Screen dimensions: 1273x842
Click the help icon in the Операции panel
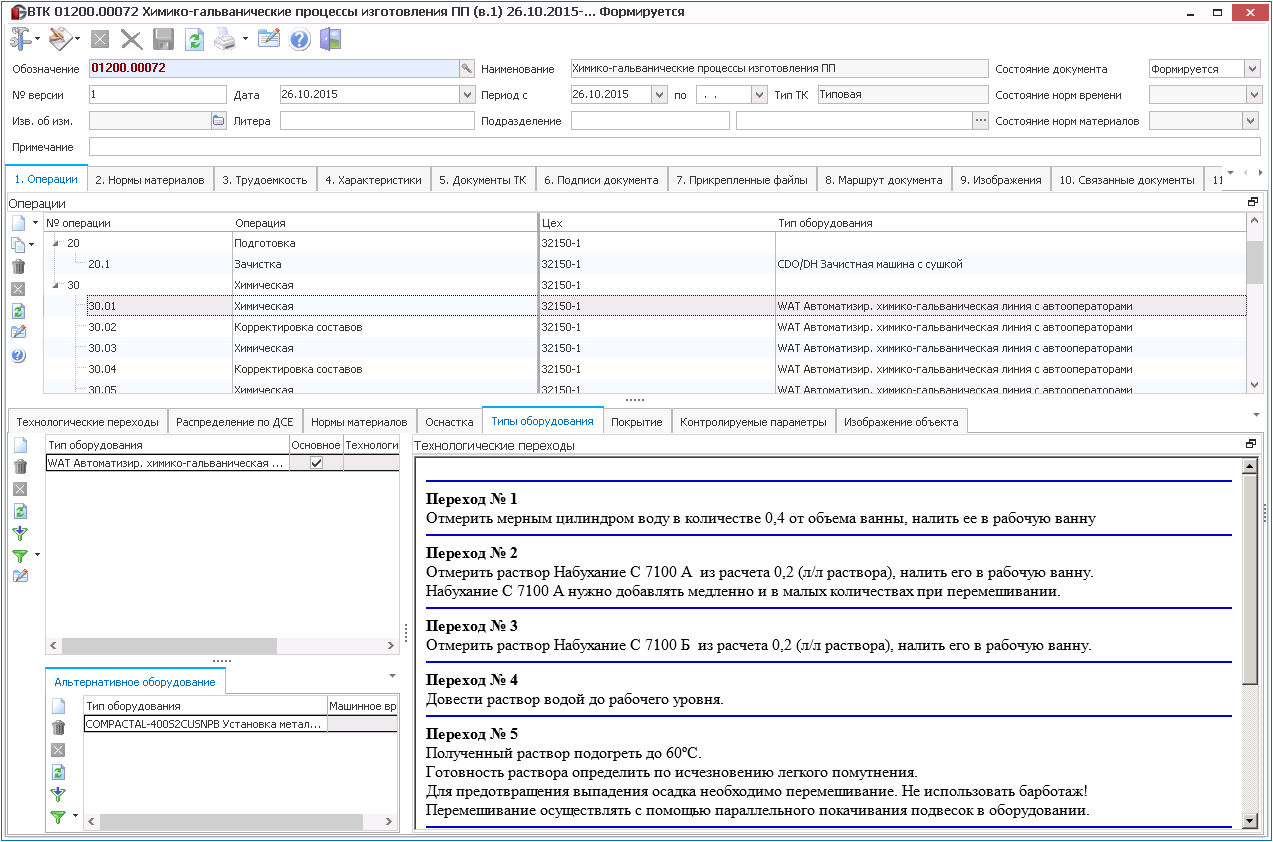[18, 355]
